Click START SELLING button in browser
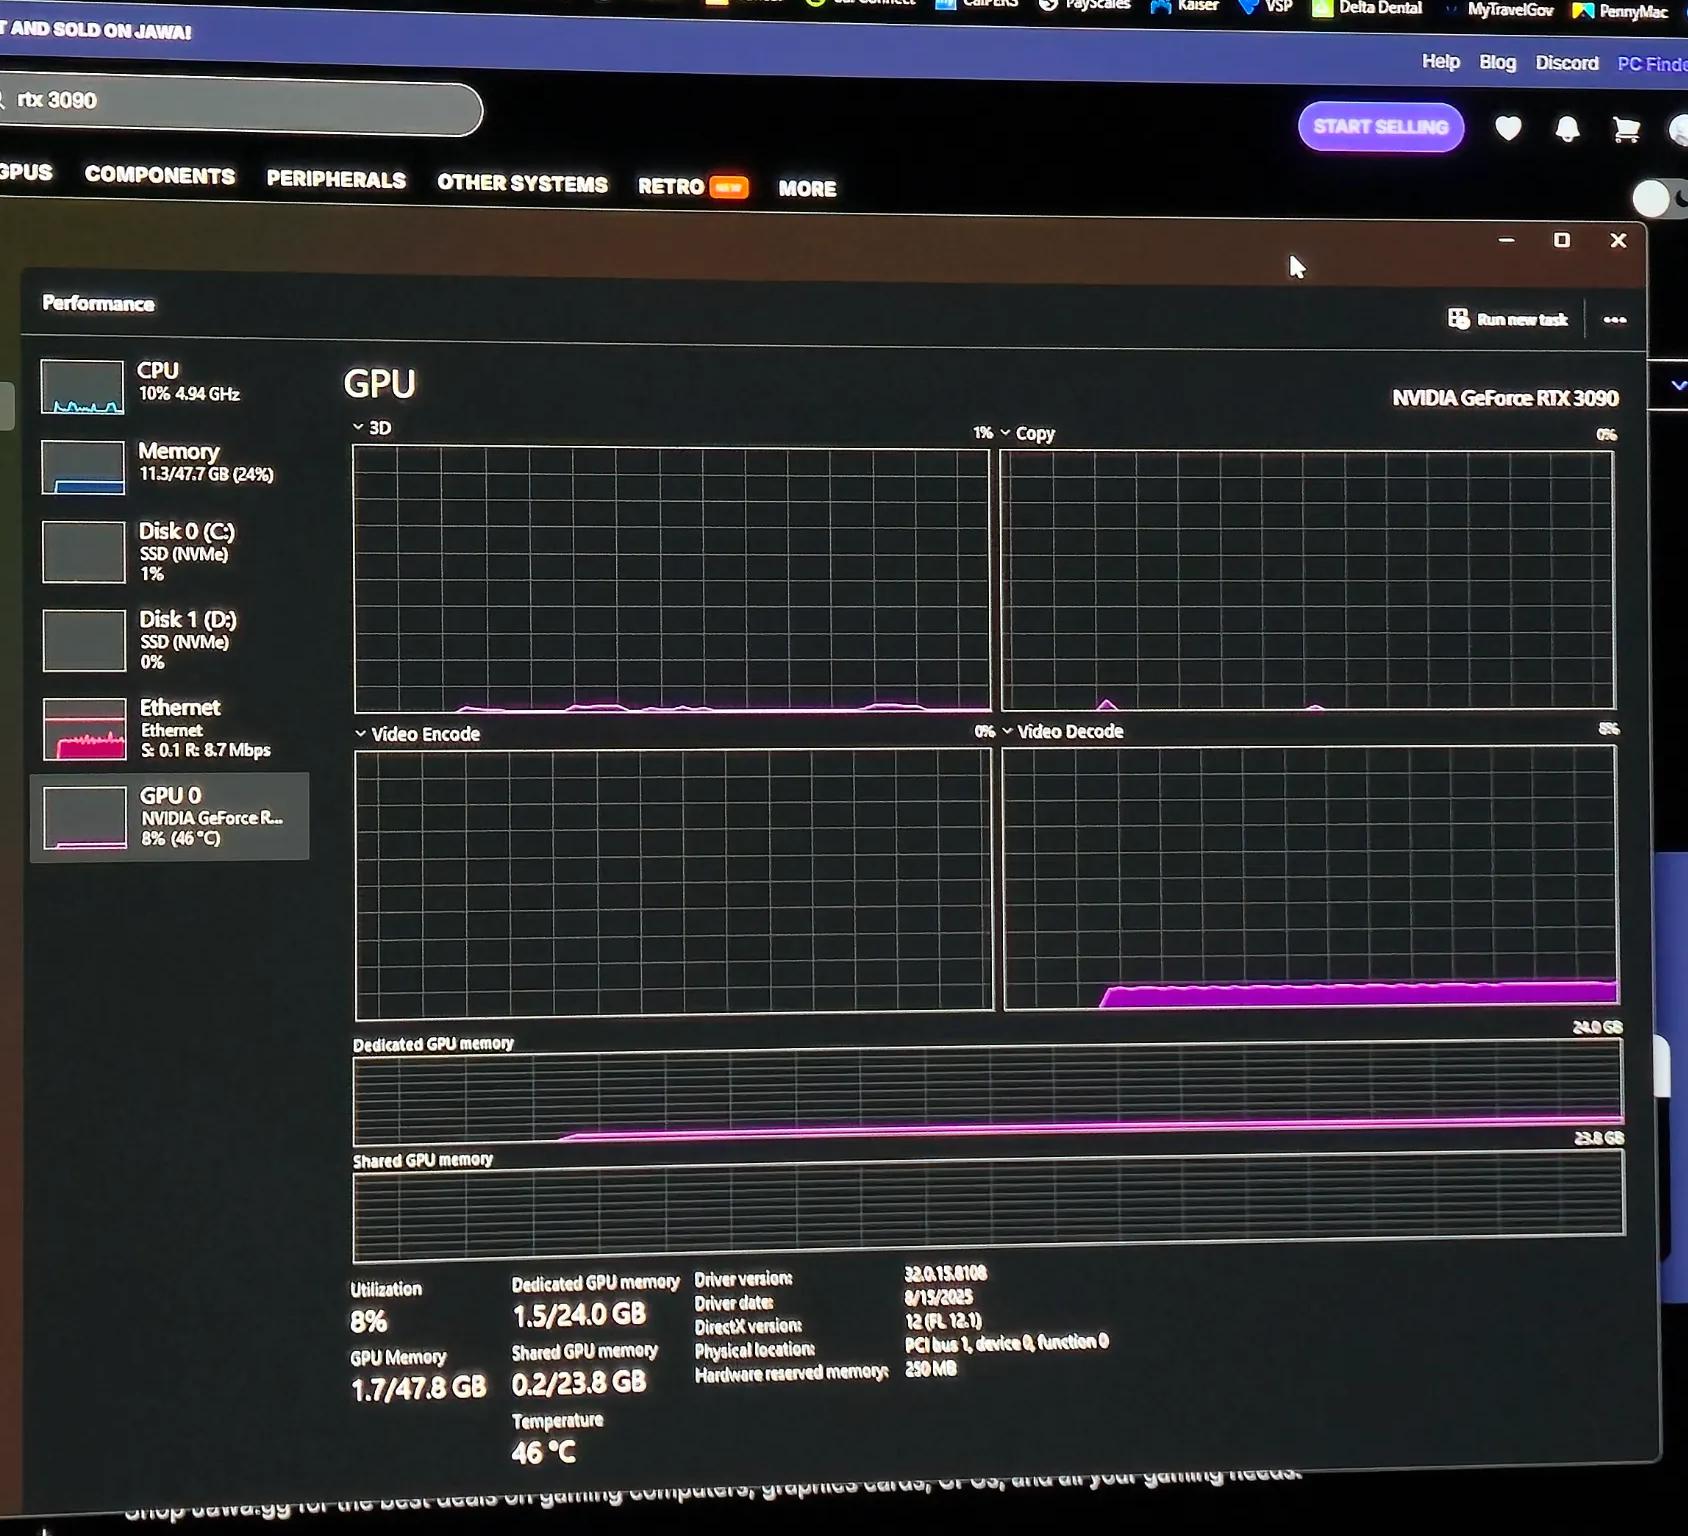This screenshot has height=1536, width=1688. tap(1381, 127)
